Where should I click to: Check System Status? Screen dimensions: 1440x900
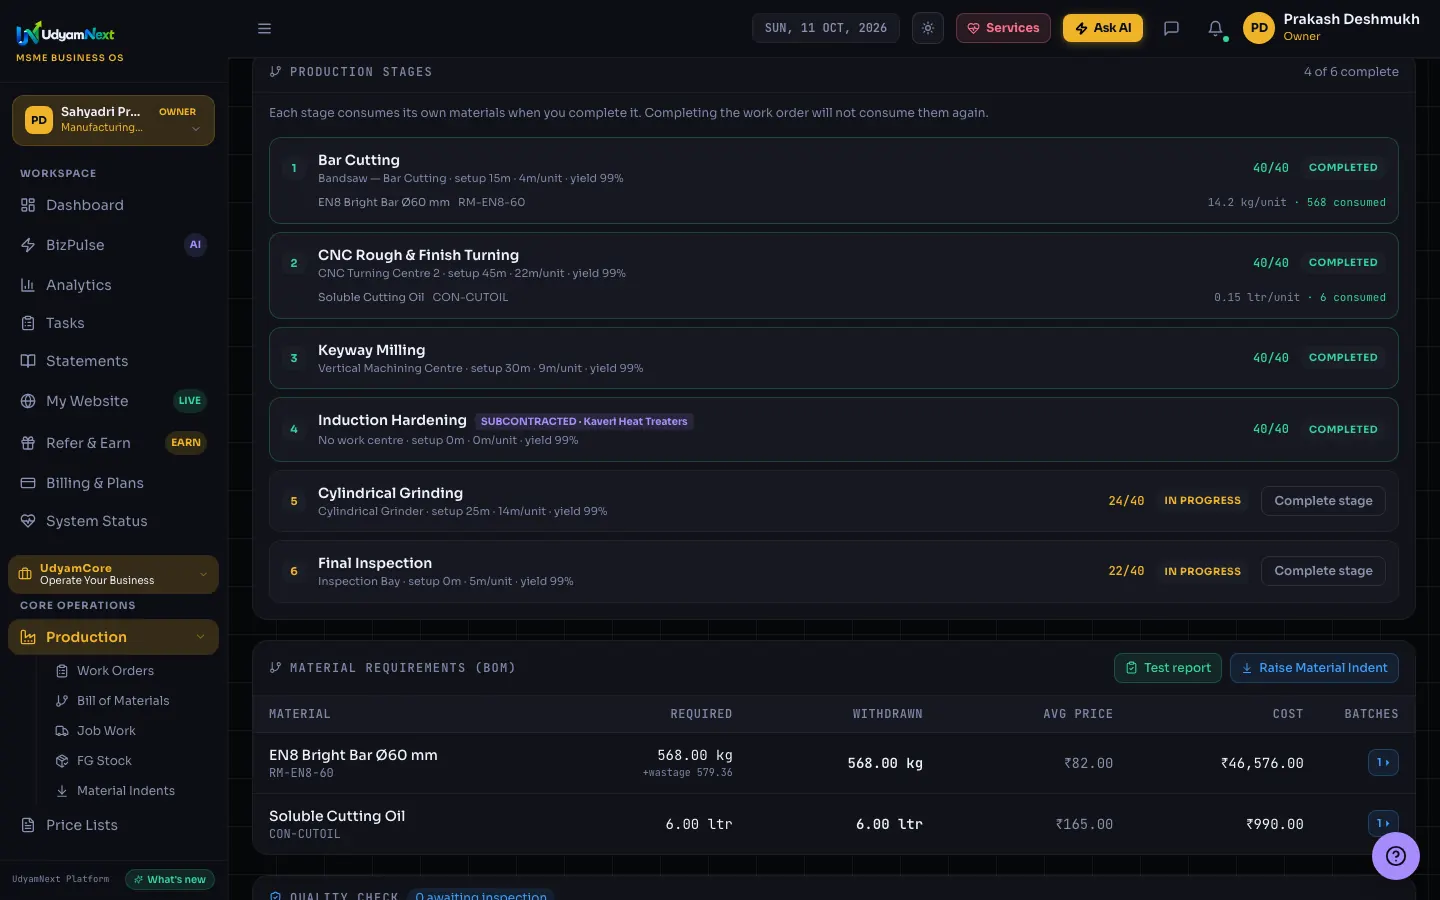tap(113, 521)
